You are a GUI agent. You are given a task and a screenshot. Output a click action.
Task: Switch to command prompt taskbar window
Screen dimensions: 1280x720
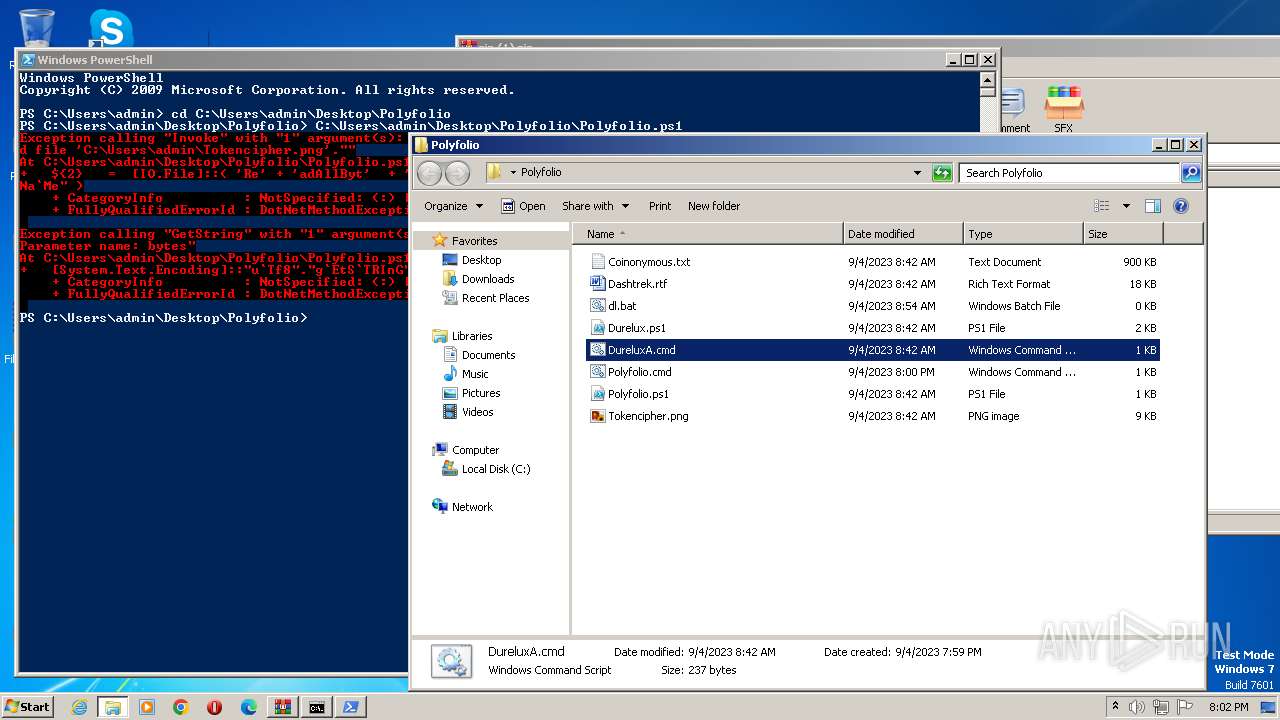coord(317,707)
